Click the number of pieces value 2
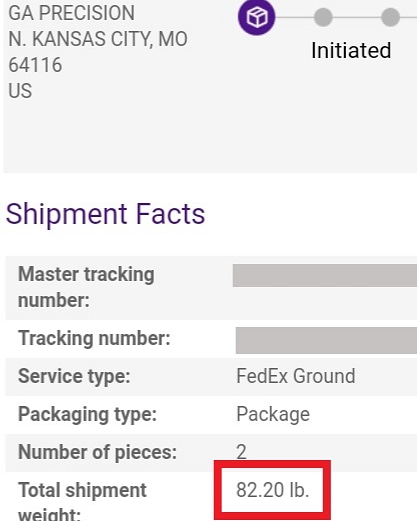Viewport: 417px width, 521px height. (241, 452)
